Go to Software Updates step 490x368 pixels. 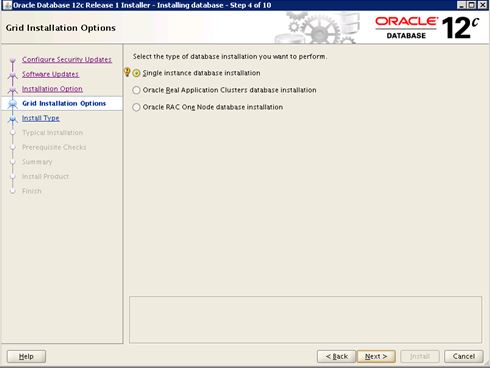point(50,74)
